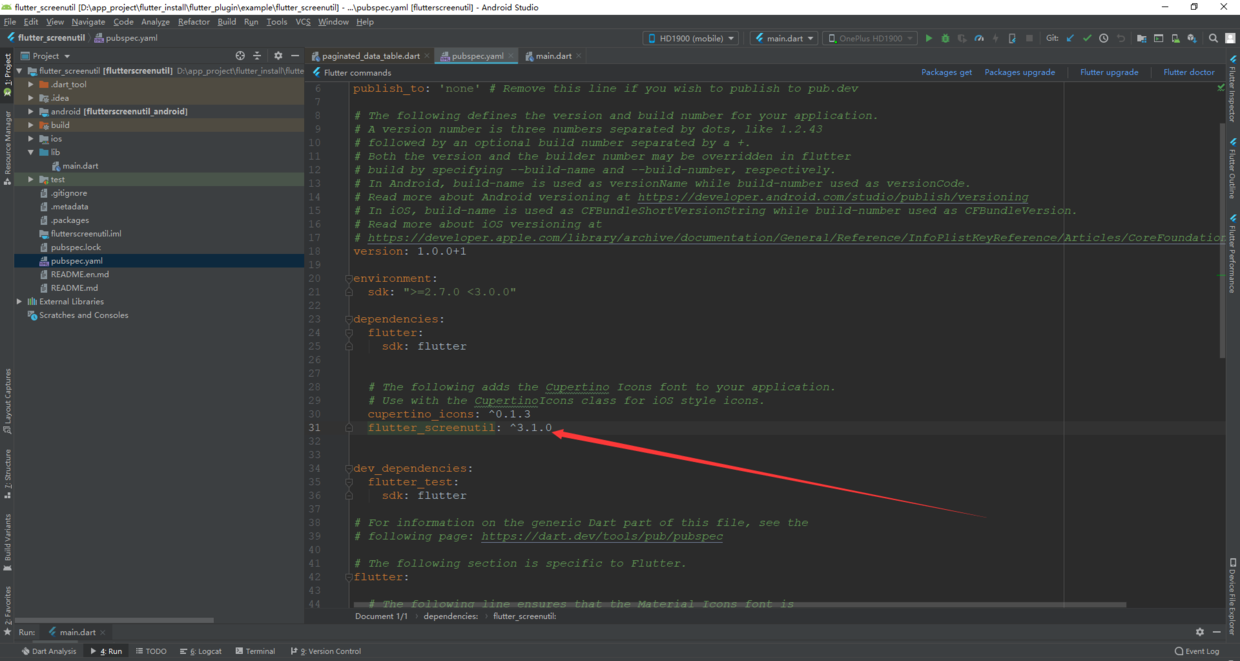
Task: Click Packages upgrade link
Action: [1019, 72]
